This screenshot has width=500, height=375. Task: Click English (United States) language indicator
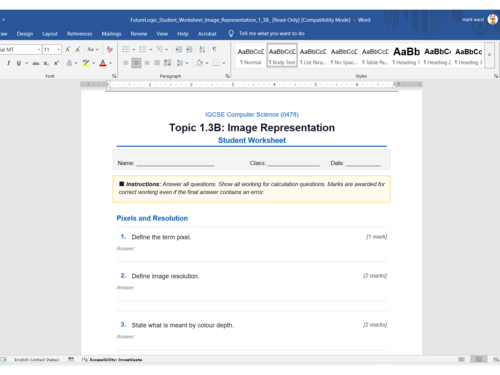tap(37, 359)
